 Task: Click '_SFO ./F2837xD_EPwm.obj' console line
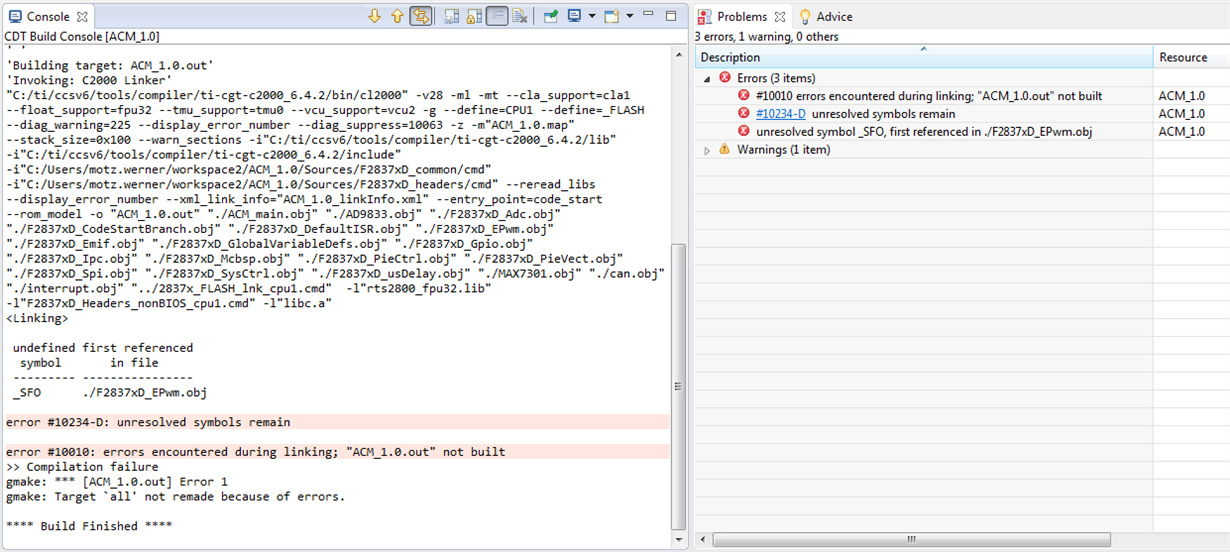[x=110, y=393]
